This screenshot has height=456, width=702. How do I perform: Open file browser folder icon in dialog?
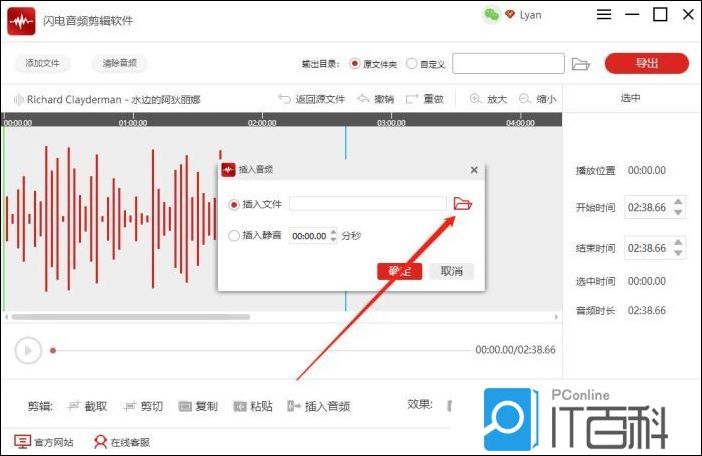tap(462, 204)
